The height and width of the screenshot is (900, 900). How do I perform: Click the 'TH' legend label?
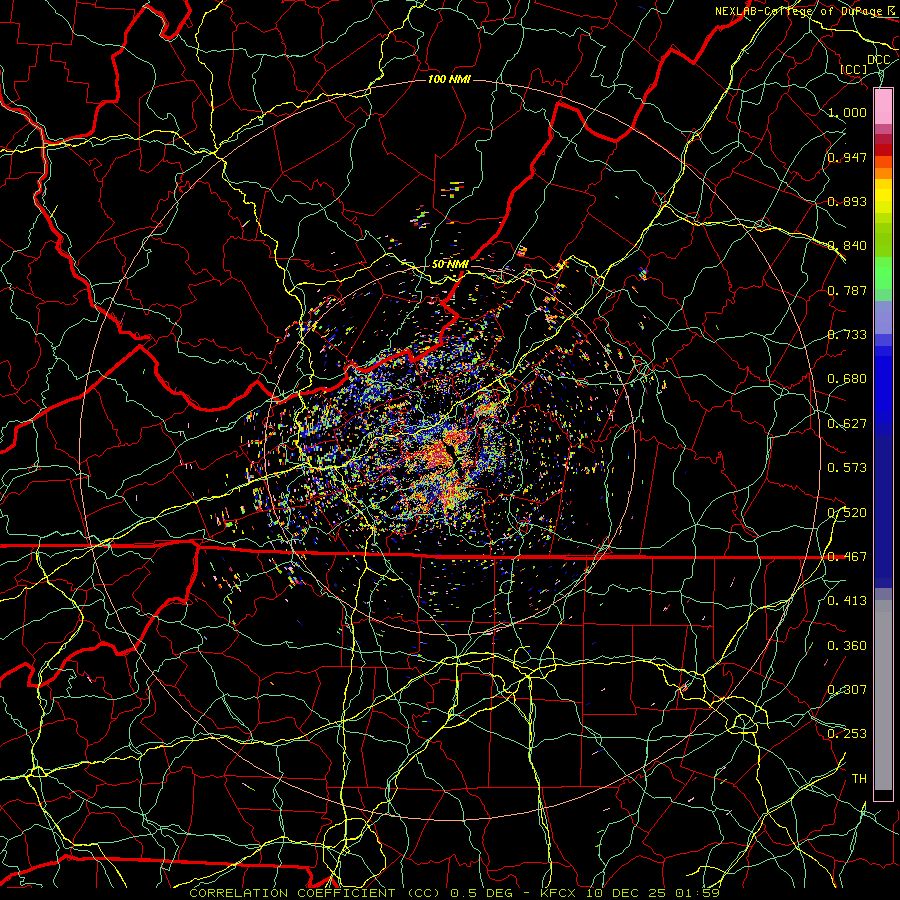(x=859, y=779)
